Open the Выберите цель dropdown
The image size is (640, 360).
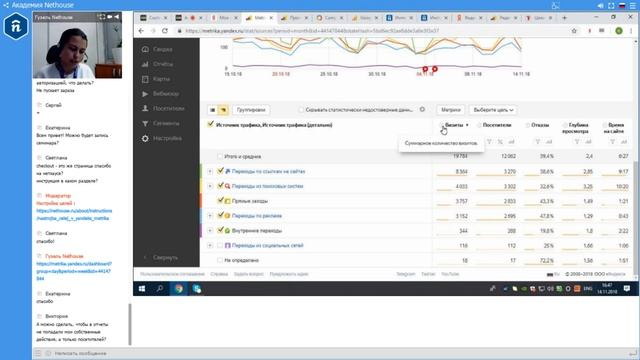click(493, 110)
